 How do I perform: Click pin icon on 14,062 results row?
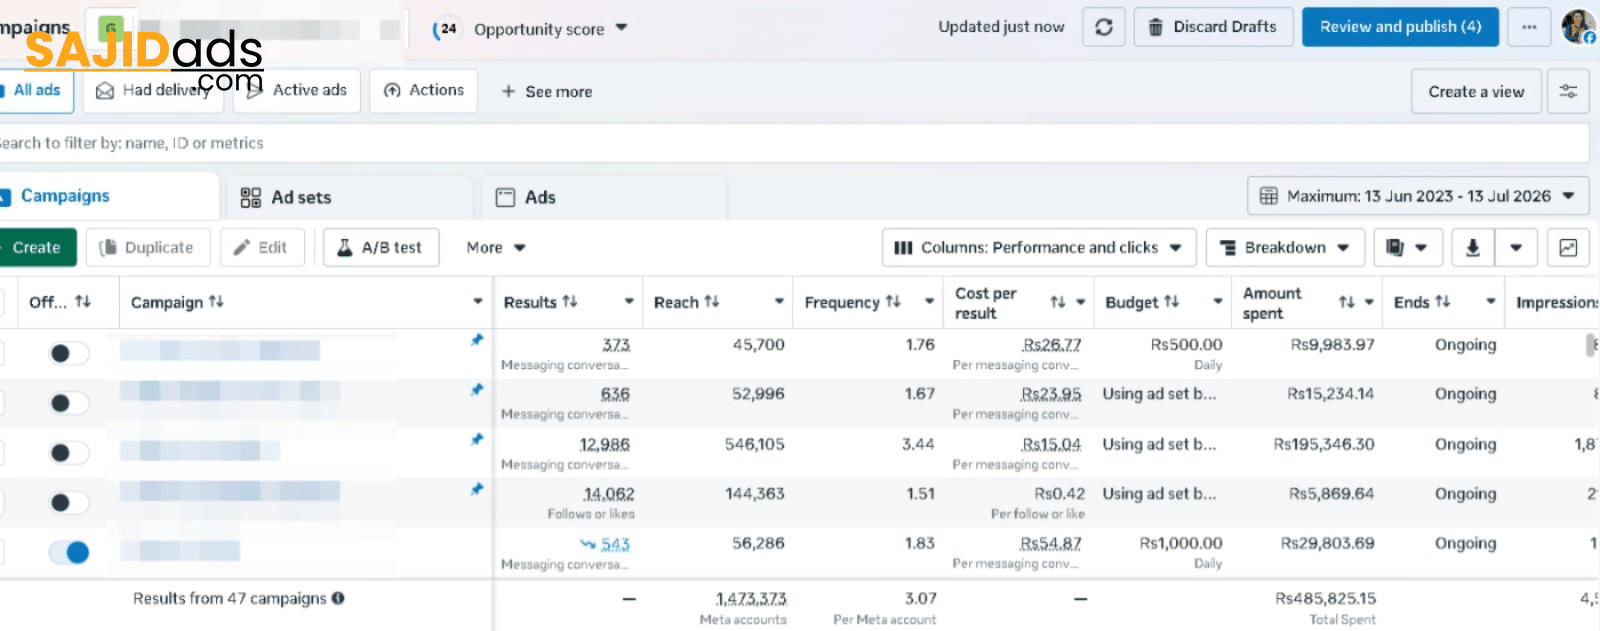(477, 489)
